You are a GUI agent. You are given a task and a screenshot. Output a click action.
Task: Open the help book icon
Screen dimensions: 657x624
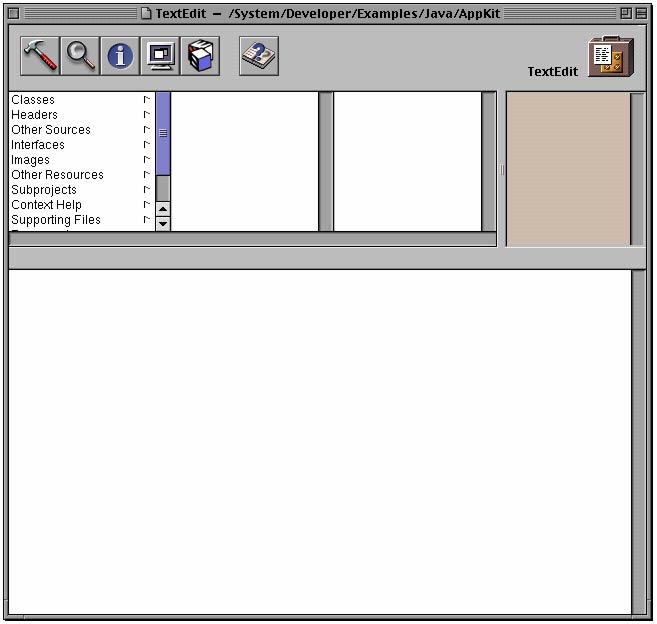259,56
